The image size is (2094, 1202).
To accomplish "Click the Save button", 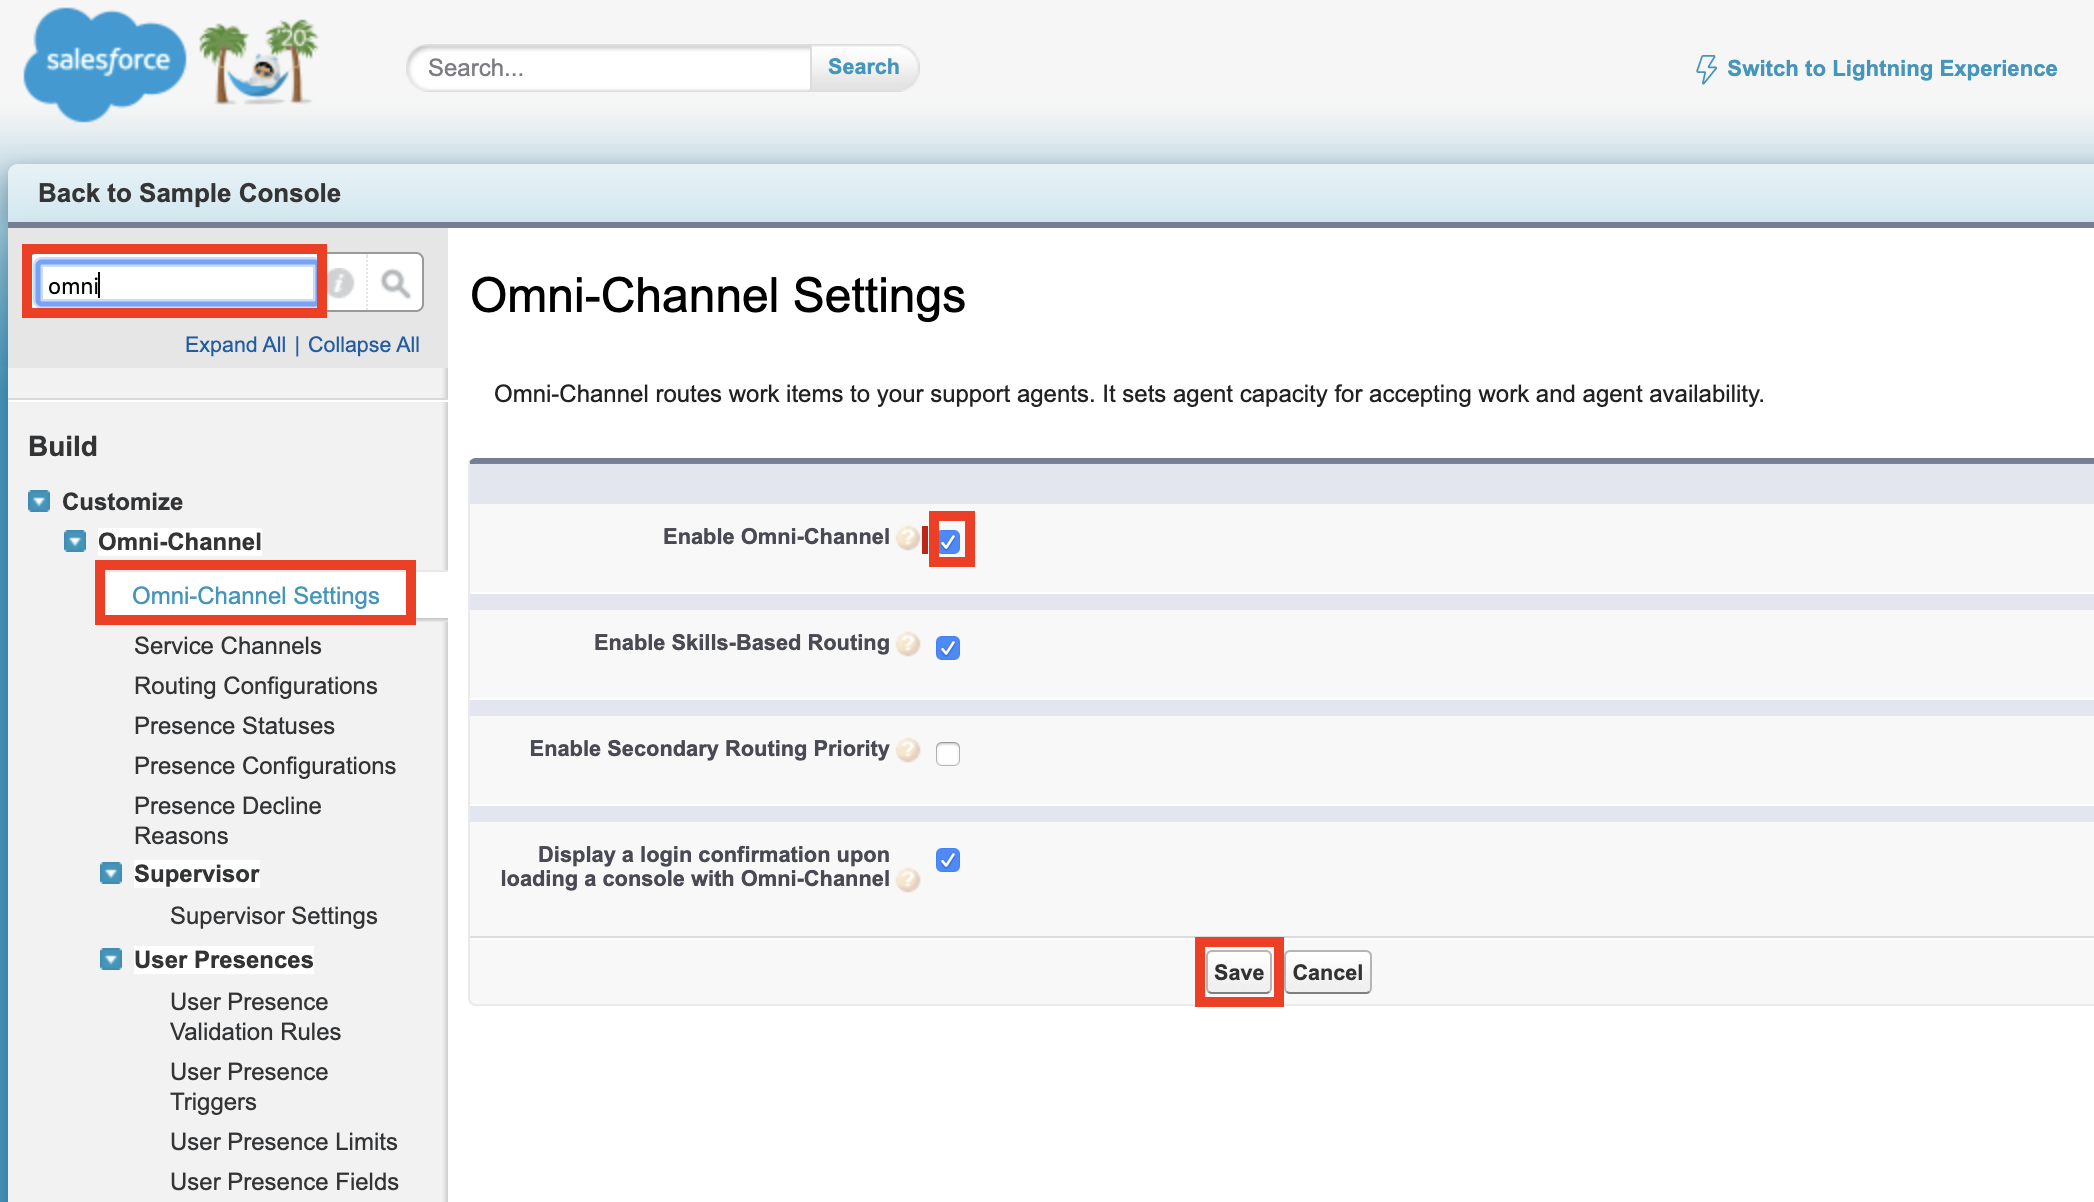I will pyautogui.click(x=1238, y=972).
